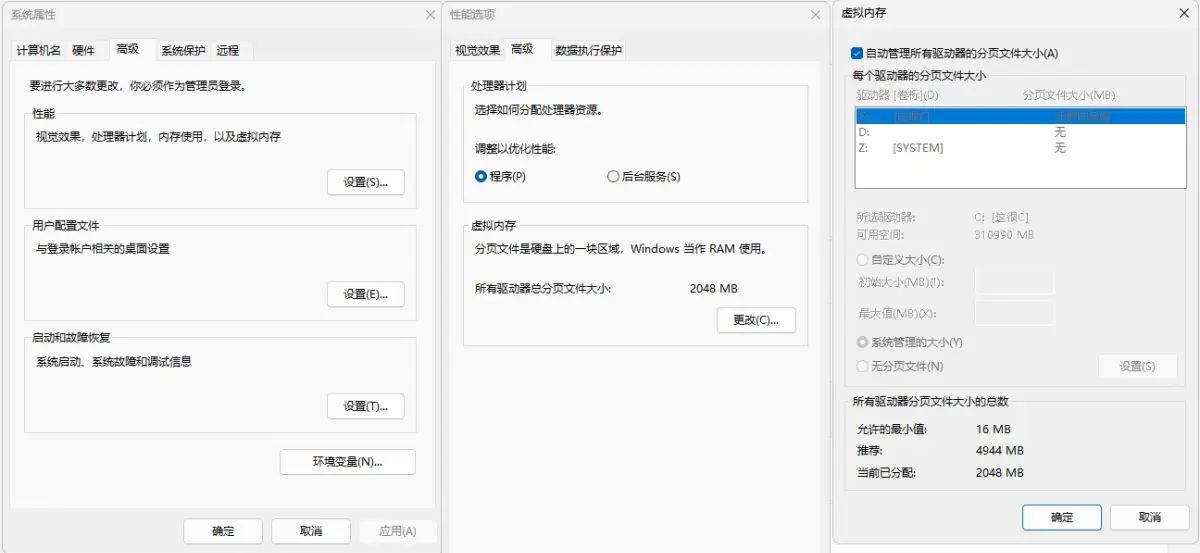The width and height of the screenshot is (1200, 553).
Task: Click the 最大值(MB) input field
Action: 1014,313
